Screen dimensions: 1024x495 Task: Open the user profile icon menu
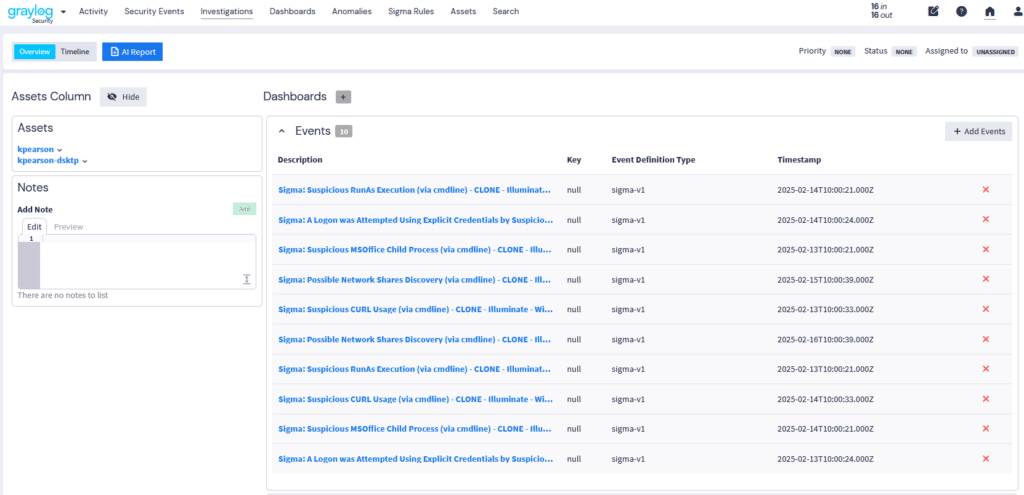point(1015,12)
